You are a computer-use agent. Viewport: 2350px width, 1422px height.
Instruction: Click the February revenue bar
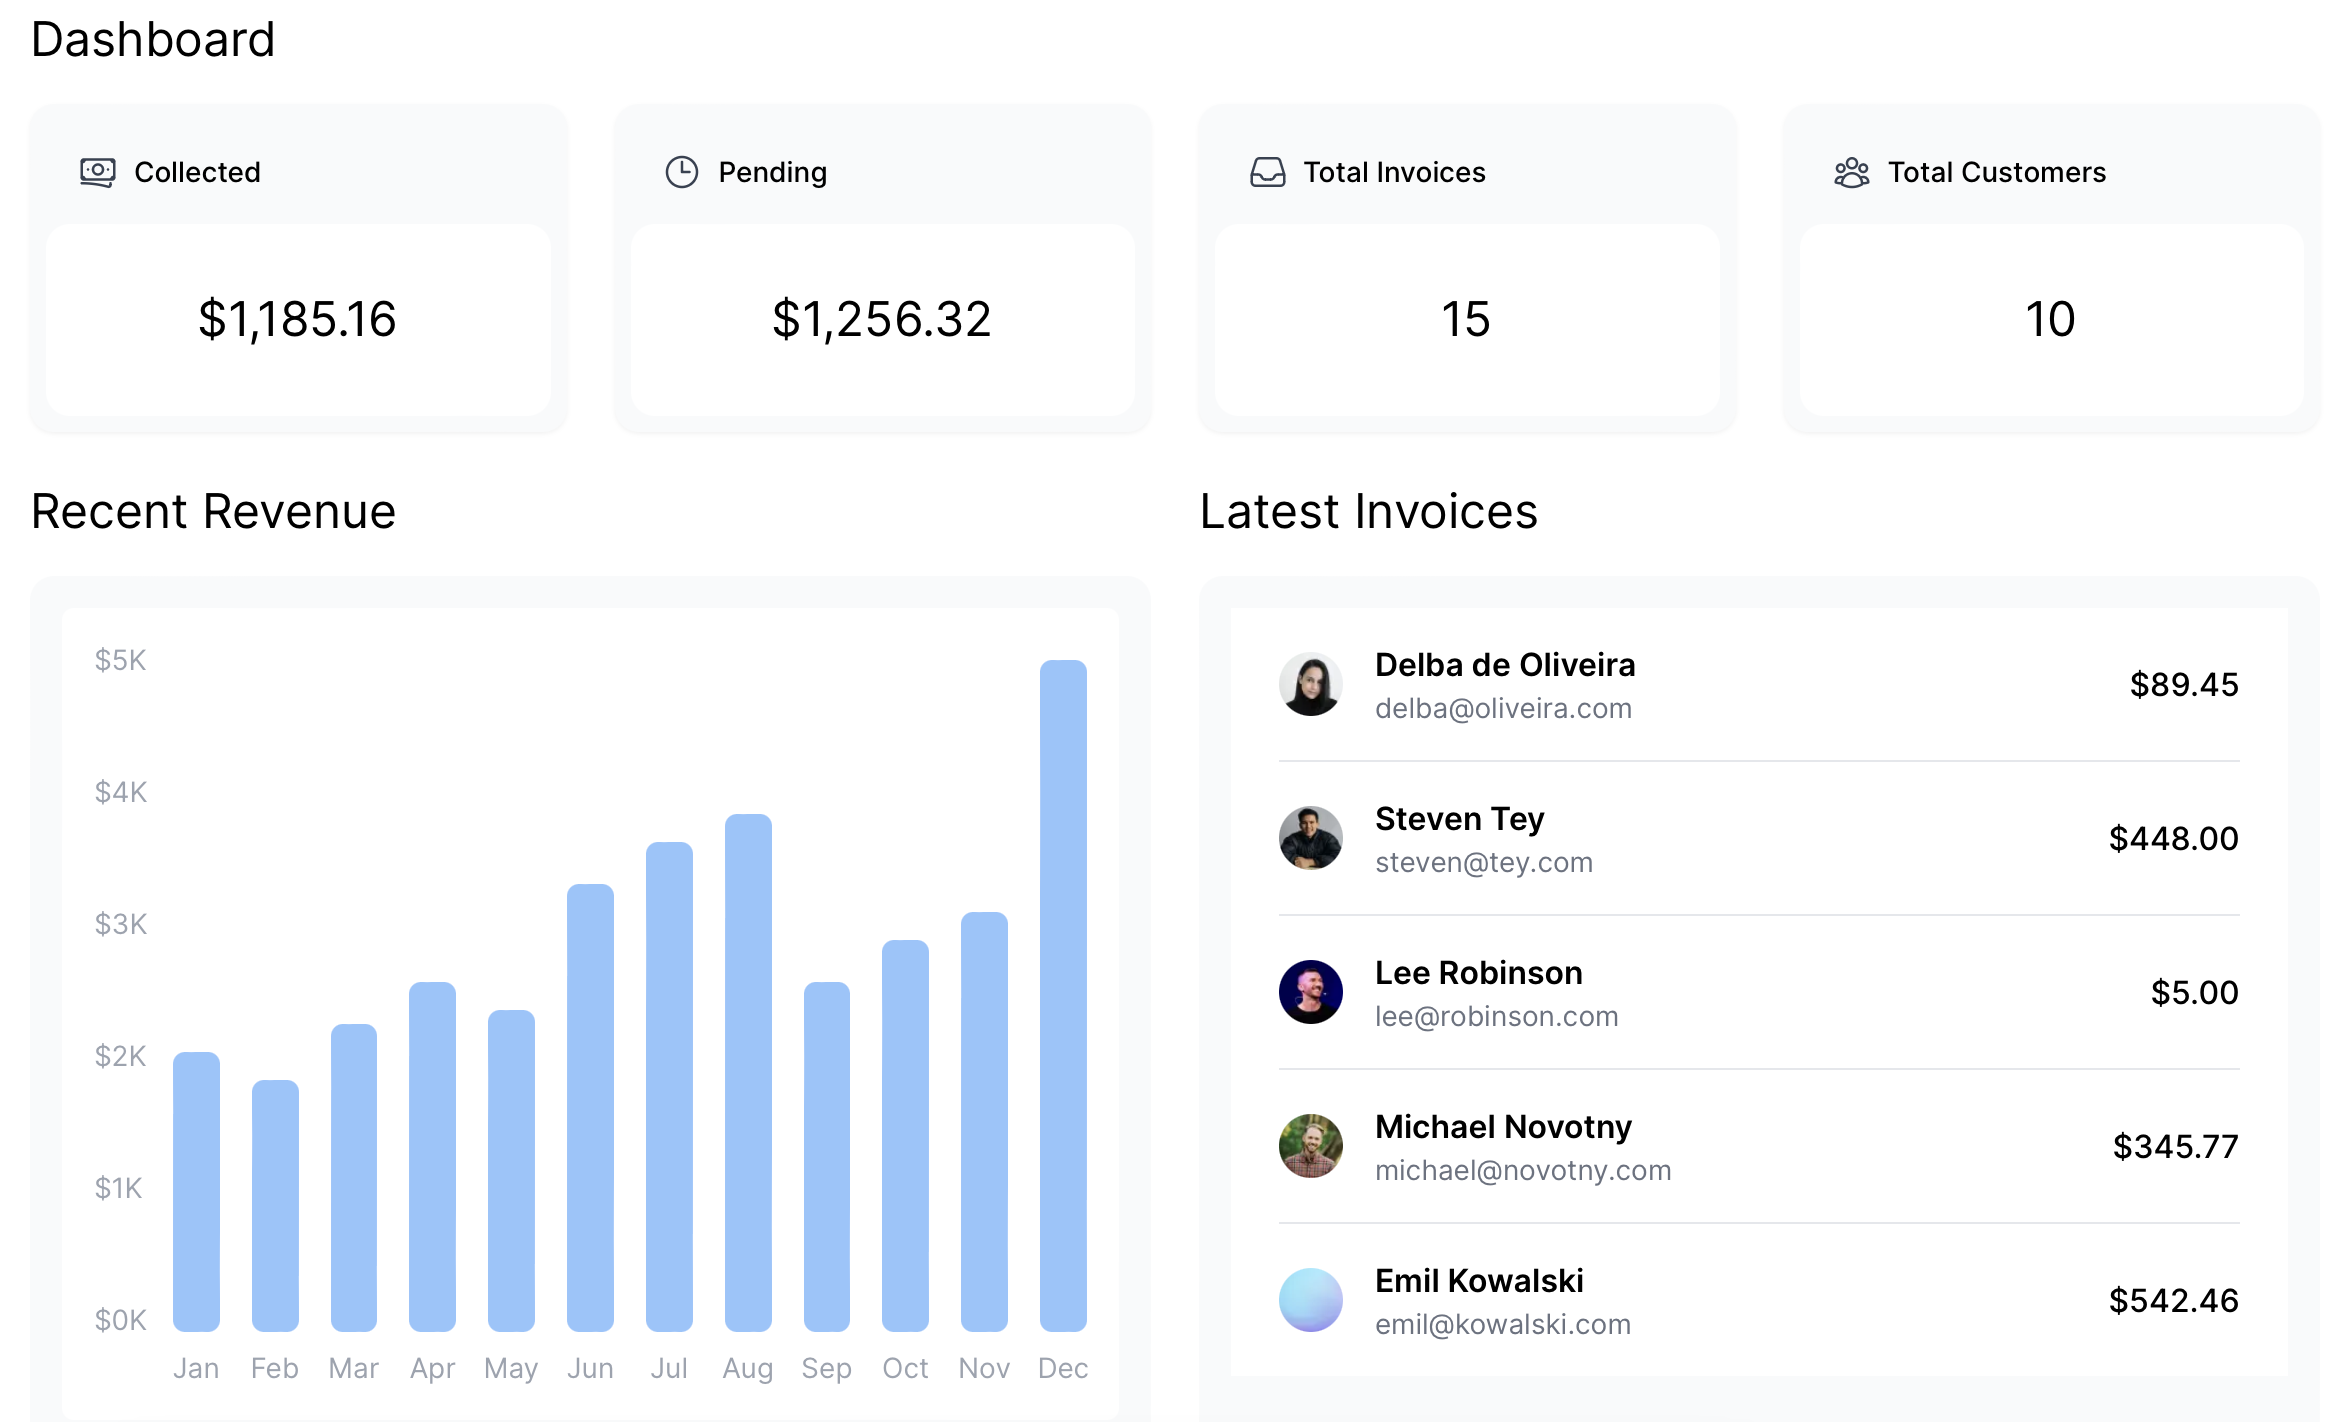point(275,1205)
